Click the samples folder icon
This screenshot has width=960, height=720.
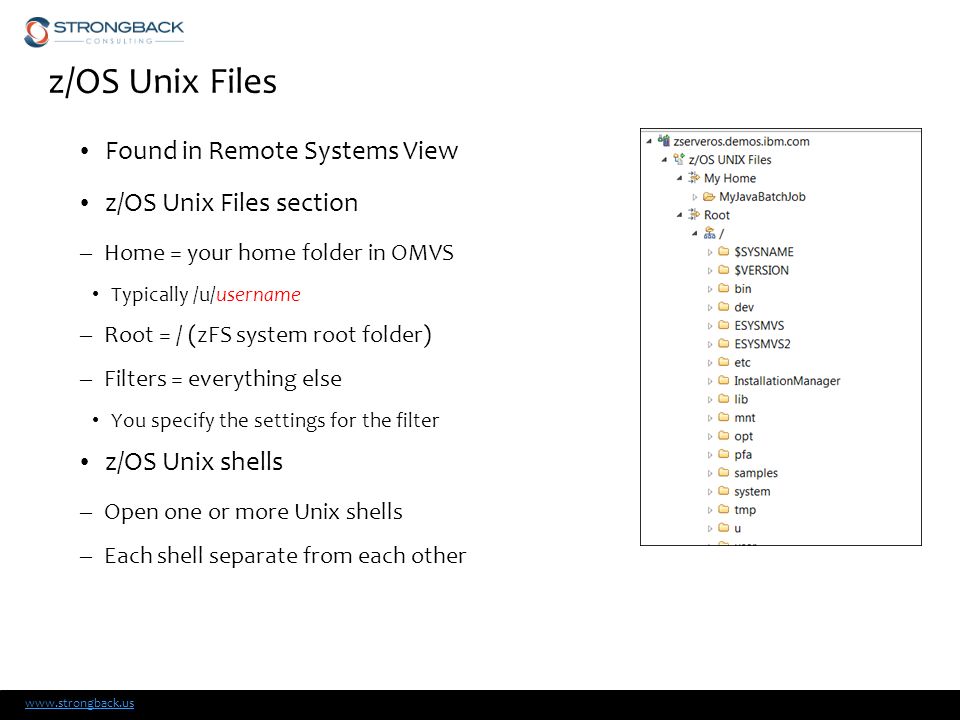724,472
